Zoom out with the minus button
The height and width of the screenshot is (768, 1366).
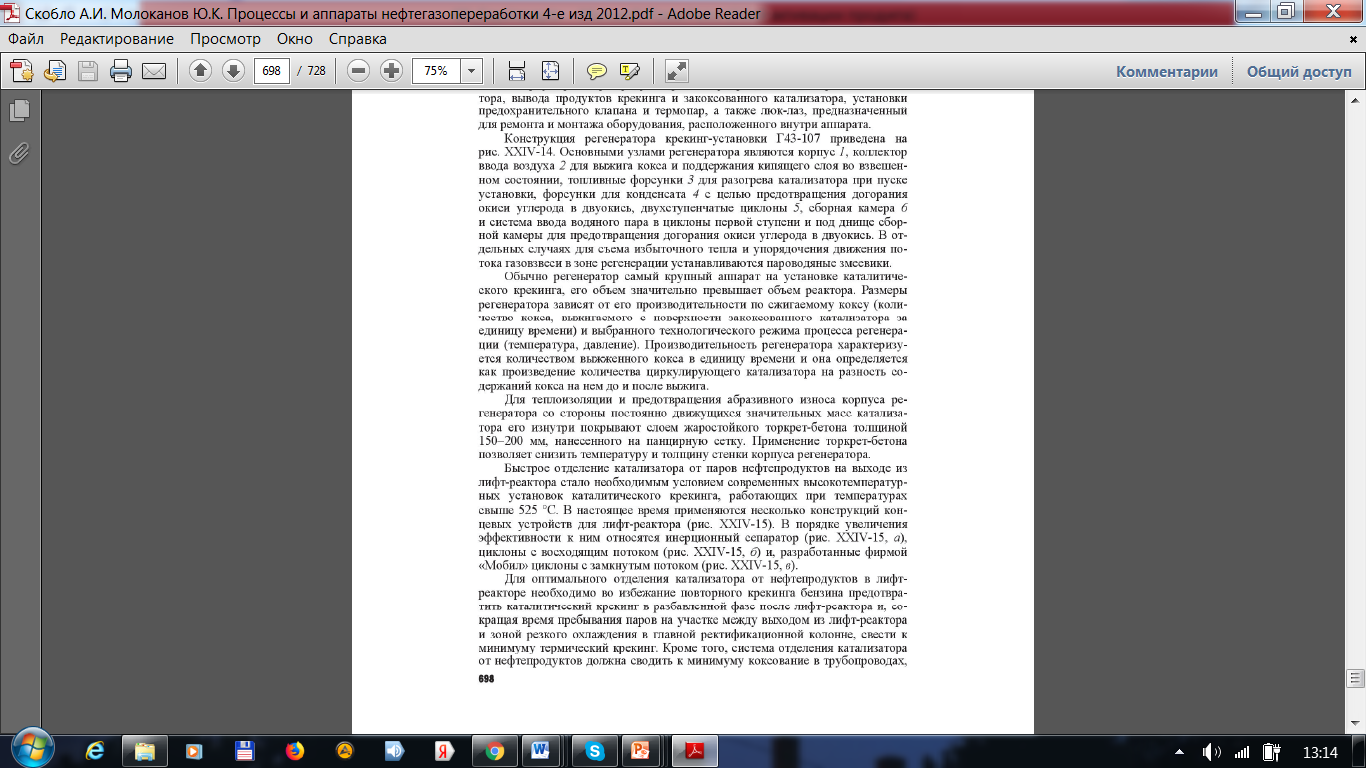tap(359, 71)
